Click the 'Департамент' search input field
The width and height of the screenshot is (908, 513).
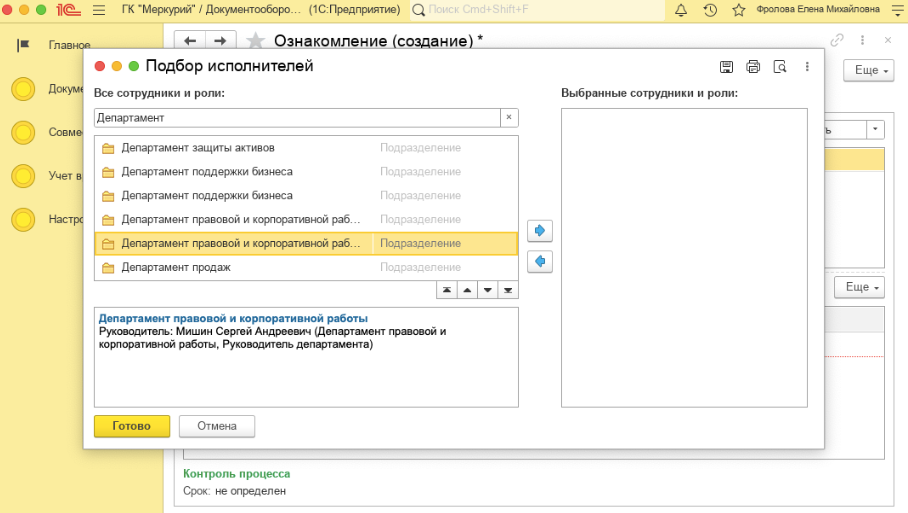coord(296,118)
